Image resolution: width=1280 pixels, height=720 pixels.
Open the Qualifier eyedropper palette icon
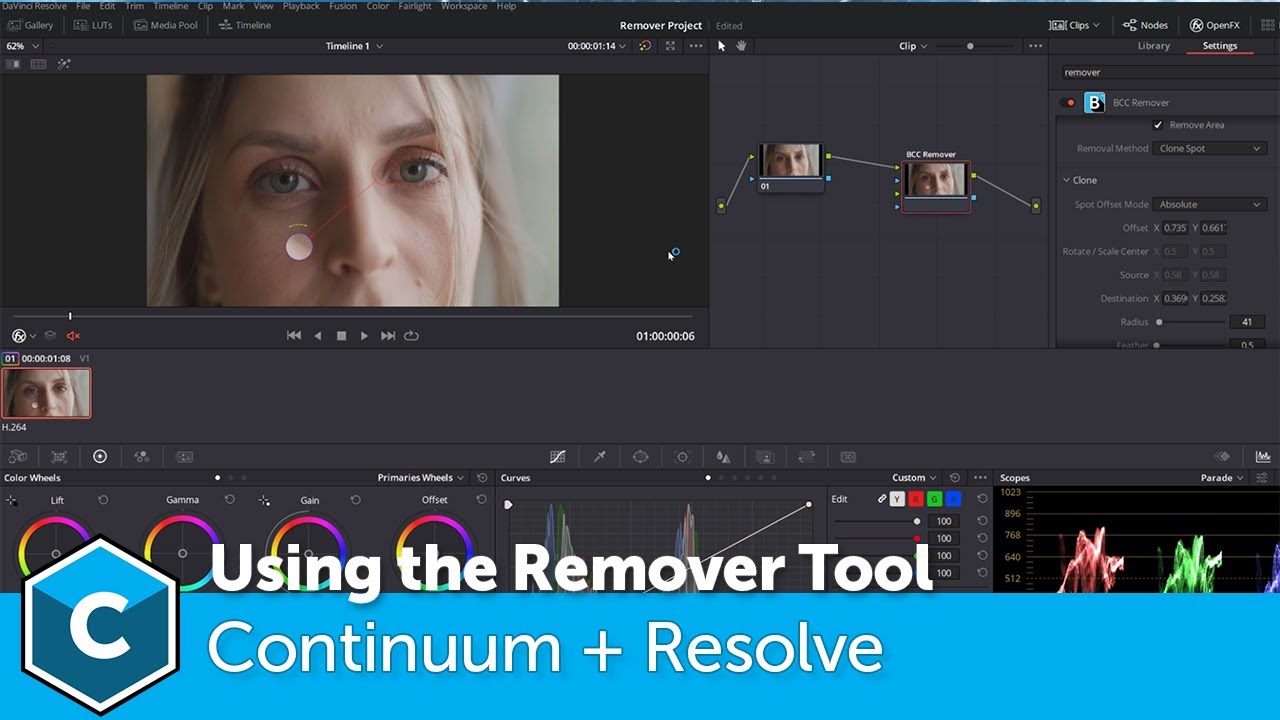[x=600, y=456]
